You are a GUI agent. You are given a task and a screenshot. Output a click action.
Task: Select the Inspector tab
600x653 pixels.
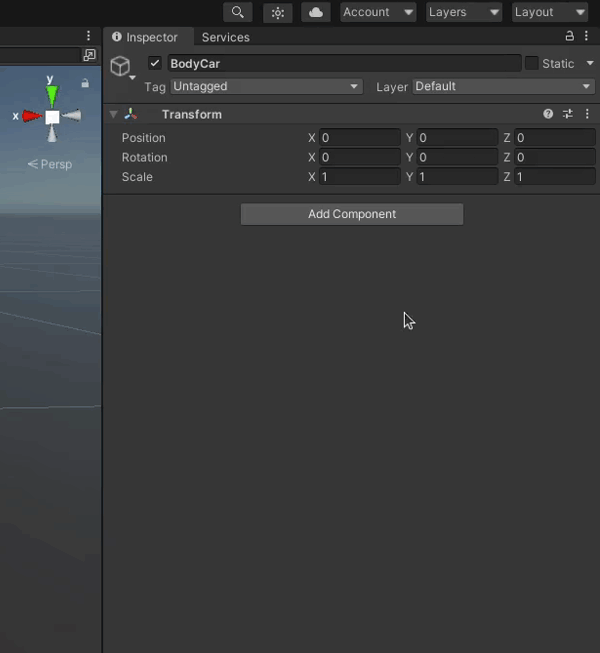pos(145,37)
